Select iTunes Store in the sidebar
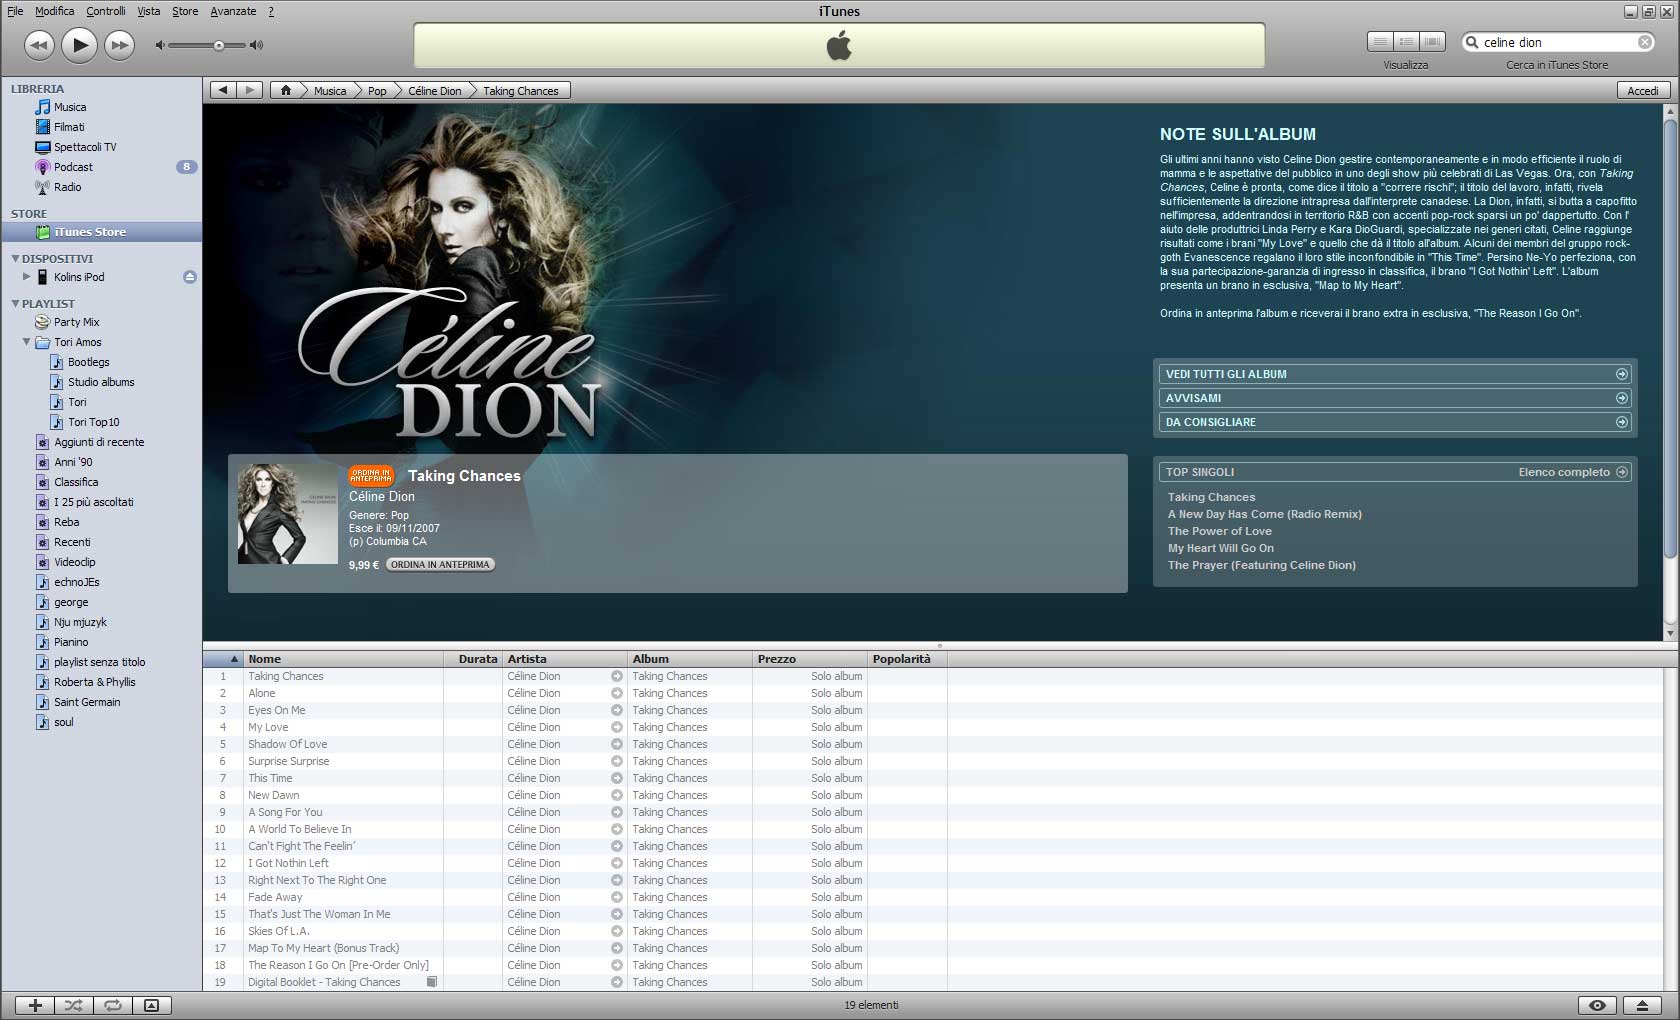This screenshot has height=1020, width=1680. click(101, 232)
